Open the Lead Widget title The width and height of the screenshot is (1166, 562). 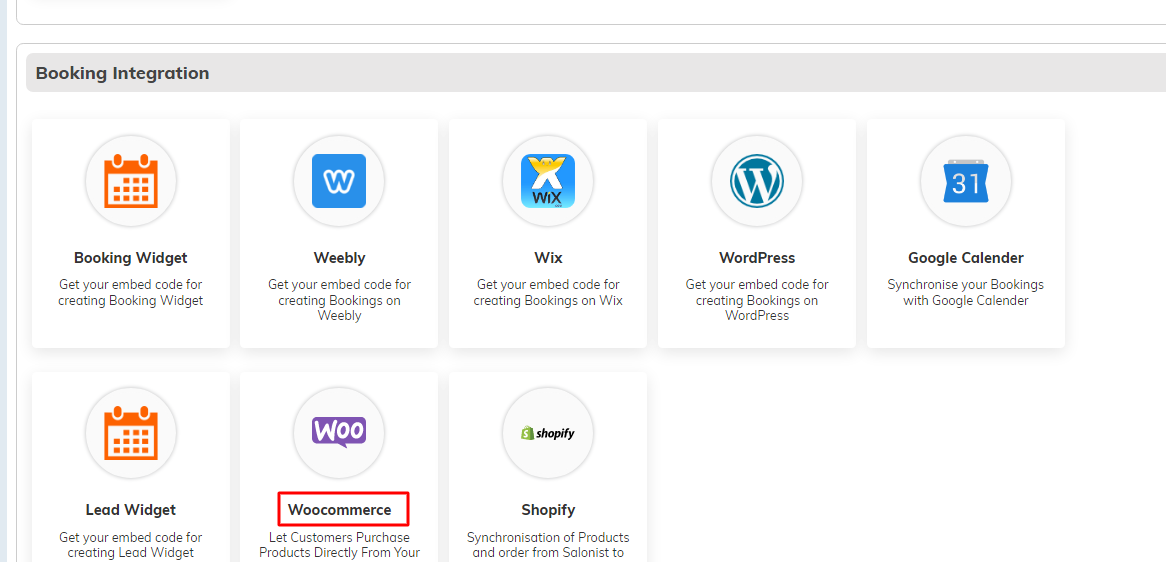(131, 510)
